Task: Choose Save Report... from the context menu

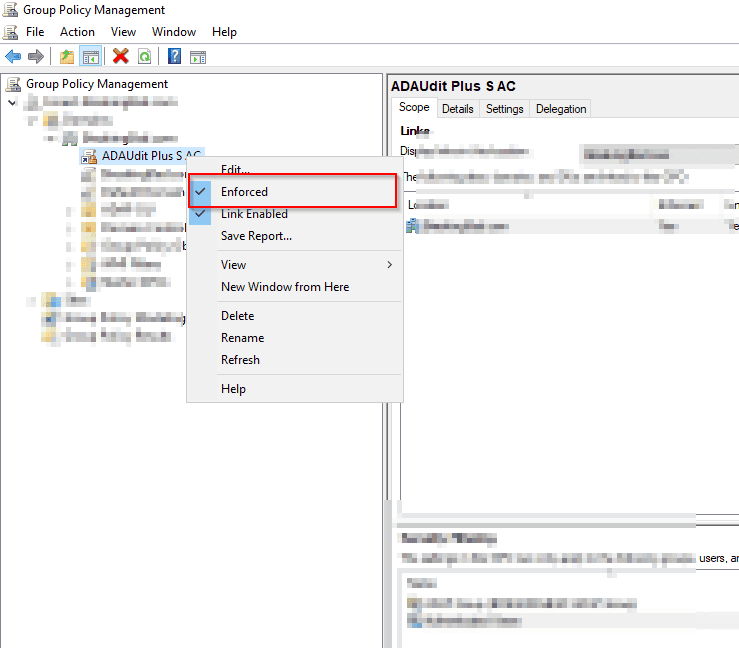Action: tap(256, 236)
